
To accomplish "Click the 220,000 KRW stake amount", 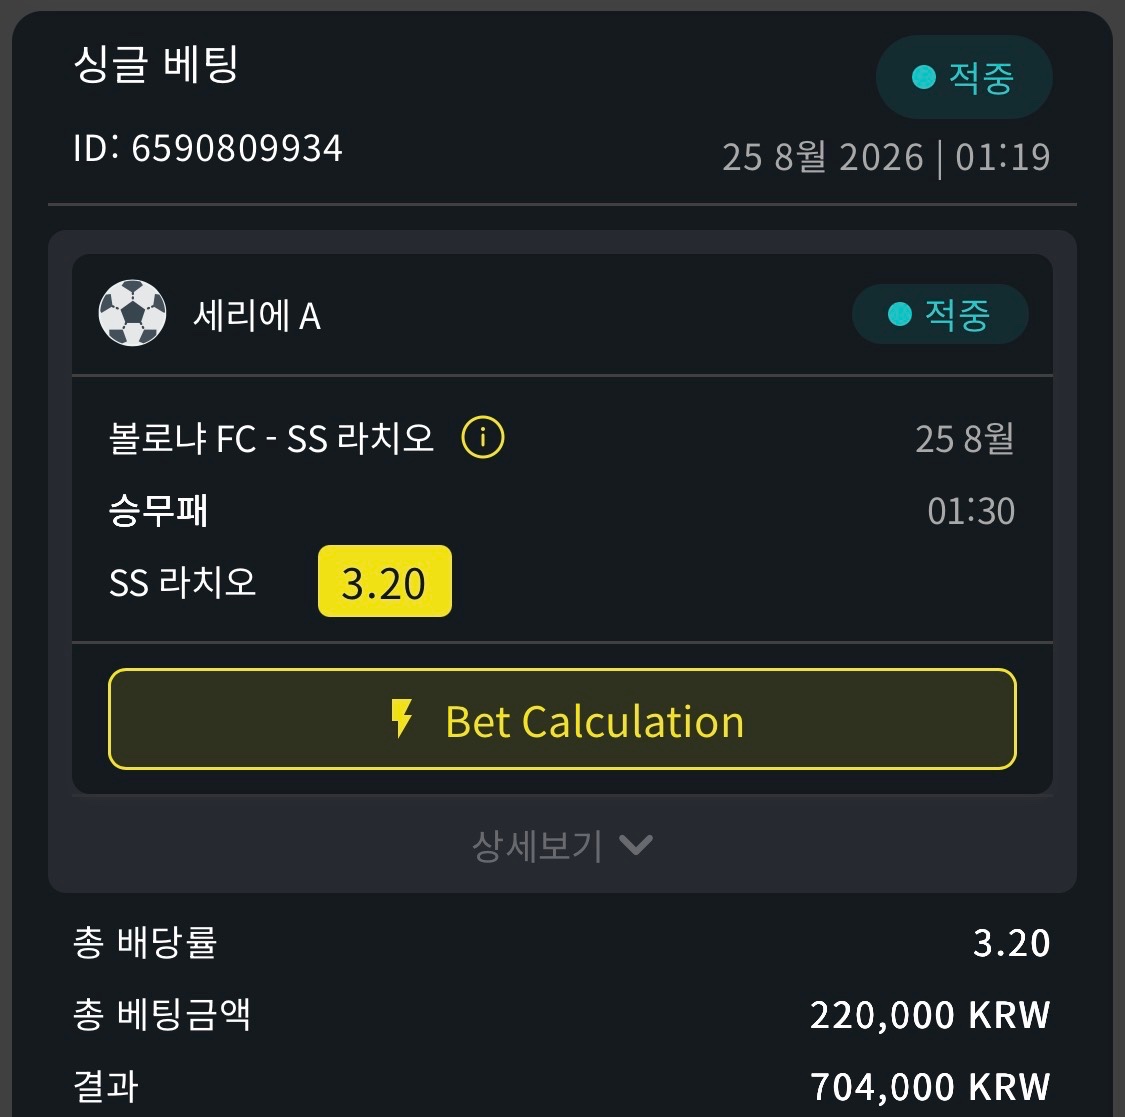I will (930, 1014).
